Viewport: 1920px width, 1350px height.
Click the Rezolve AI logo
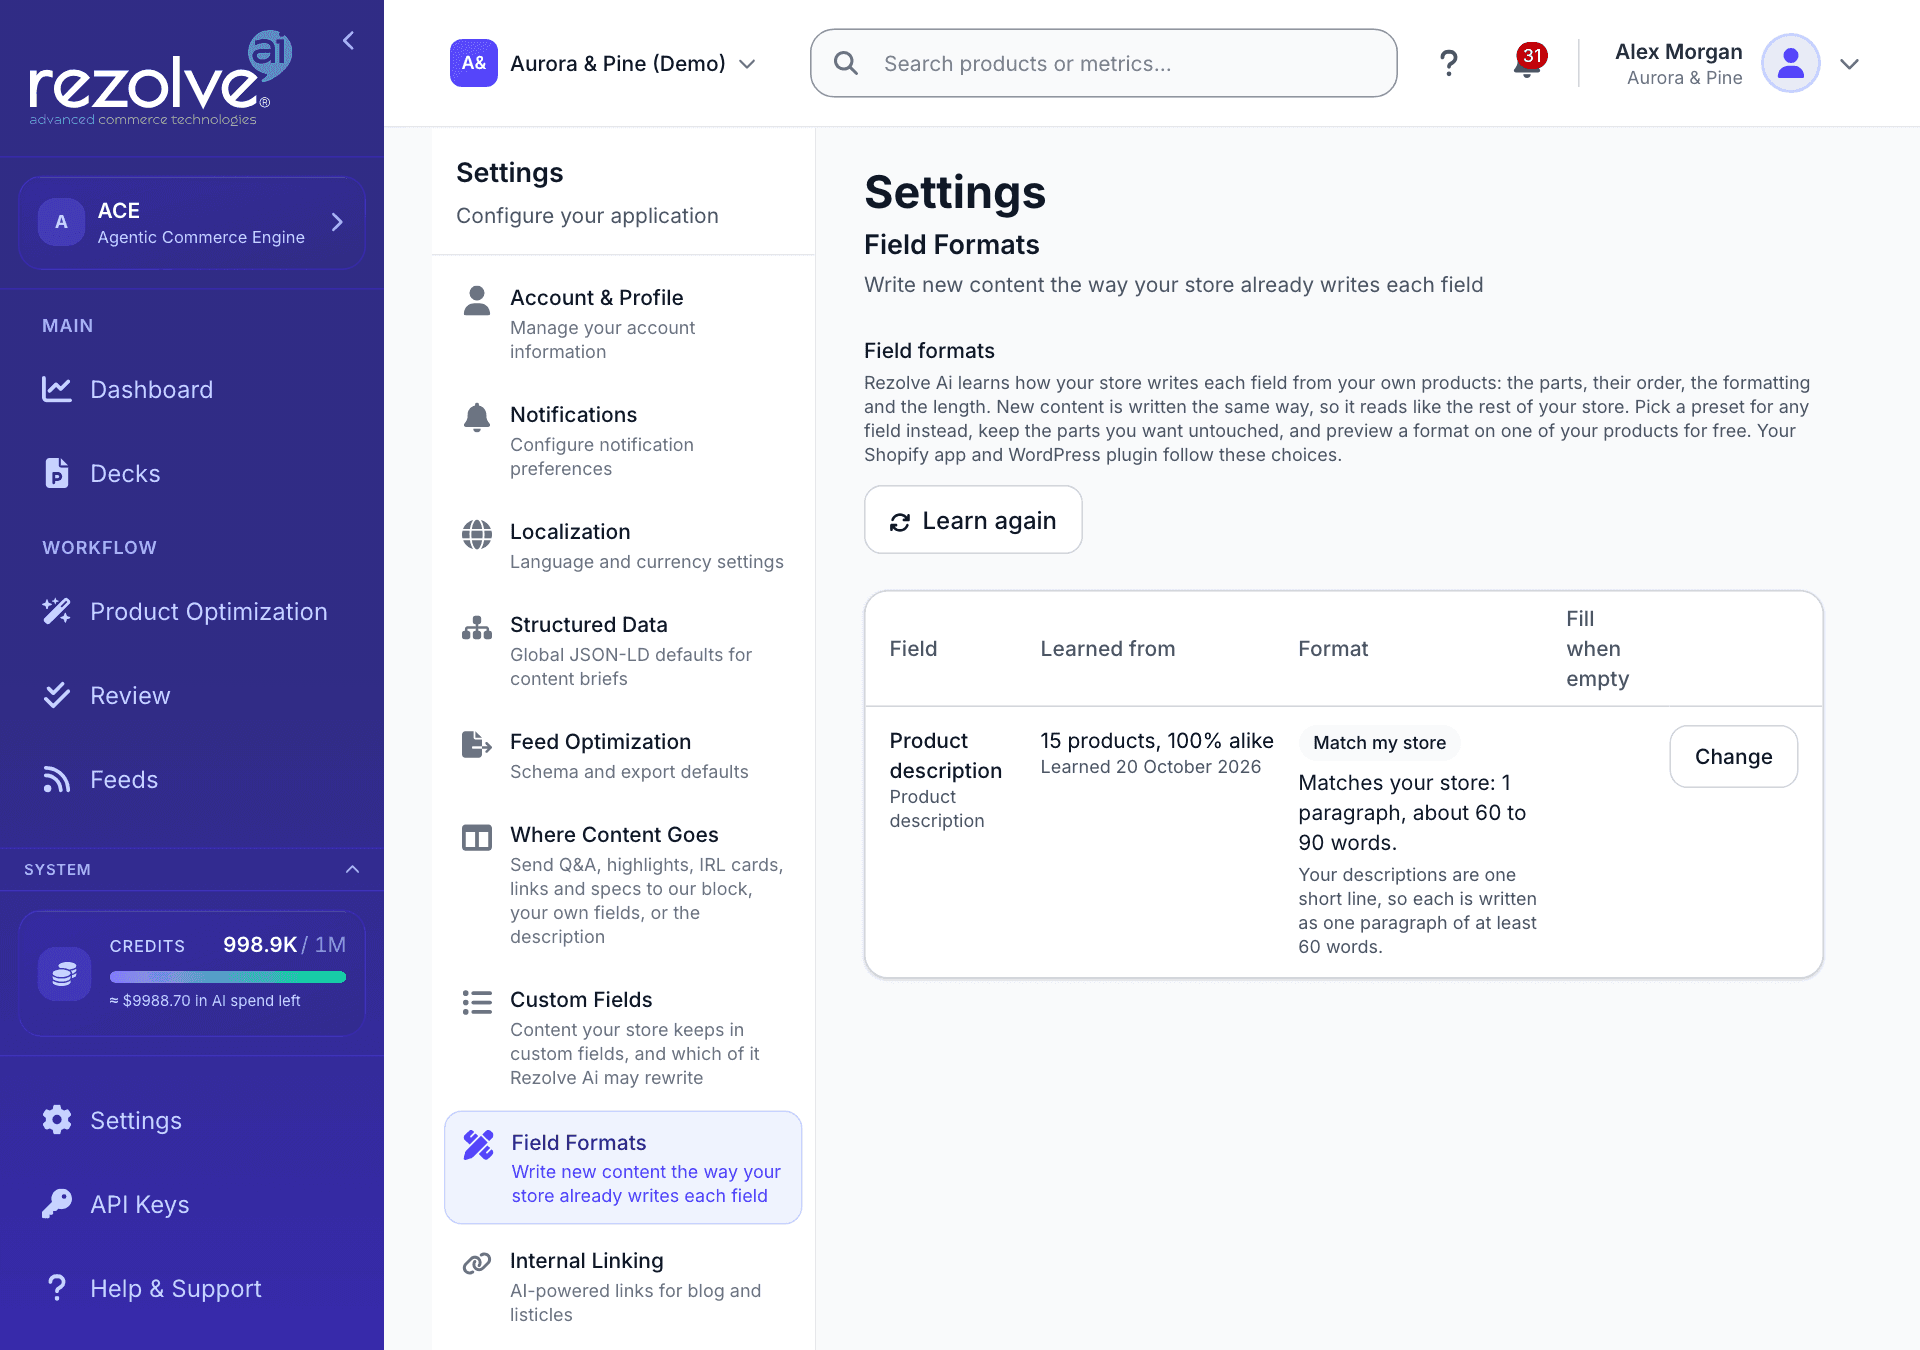pyautogui.click(x=160, y=78)
